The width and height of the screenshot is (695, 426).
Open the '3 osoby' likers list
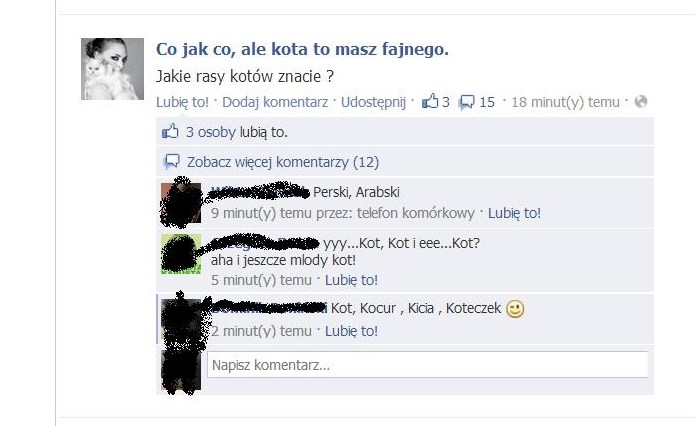211,132
